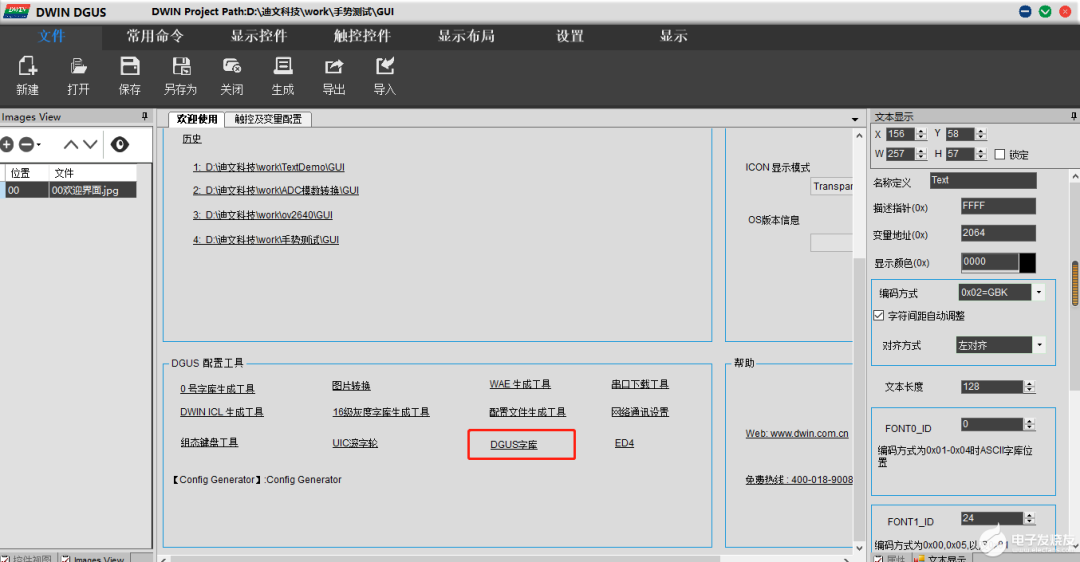Open the 文件 menu tab
1080x562 pixels.
(52, 36)
